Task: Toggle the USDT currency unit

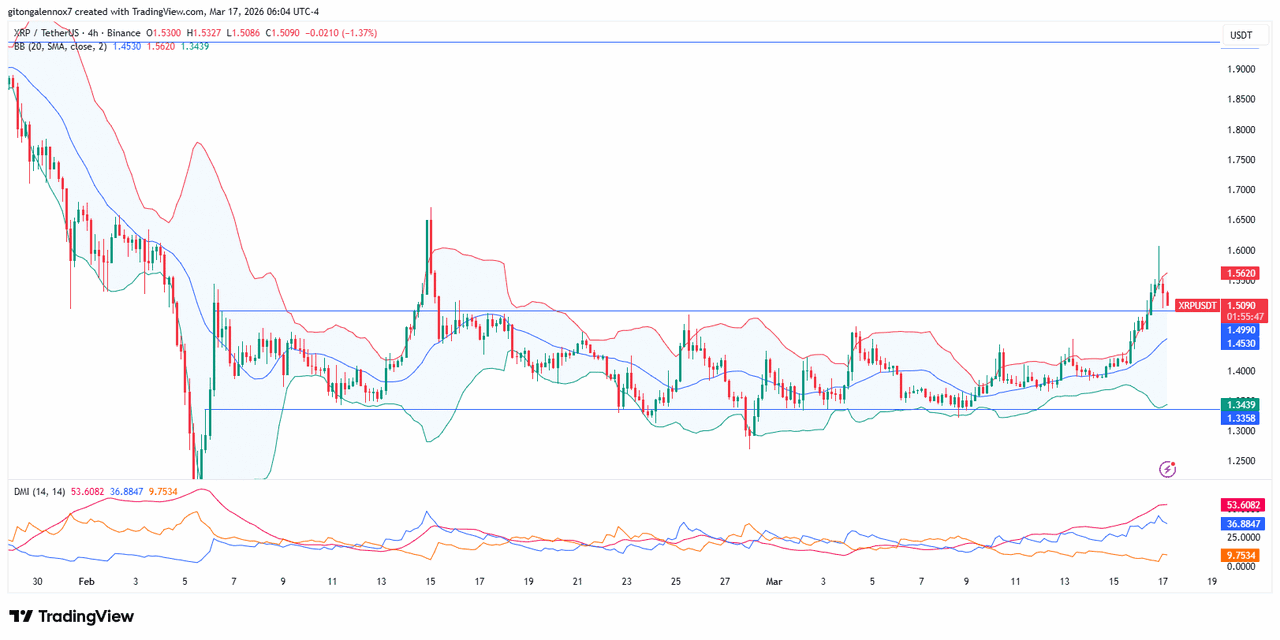Action: pos(1243,34)
